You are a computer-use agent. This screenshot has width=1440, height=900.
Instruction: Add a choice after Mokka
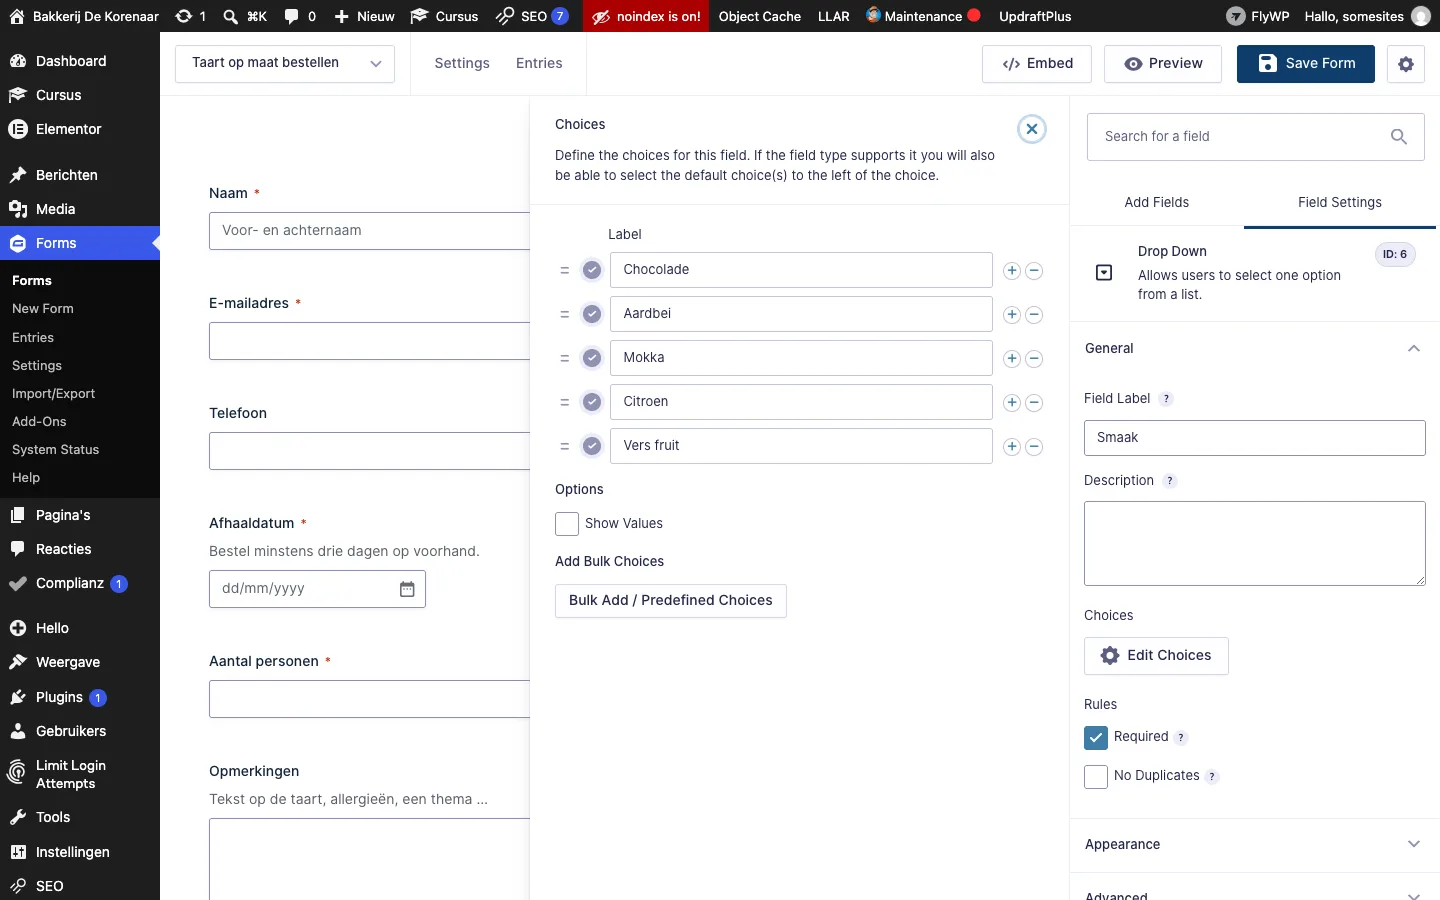[x=1012, y=359]
